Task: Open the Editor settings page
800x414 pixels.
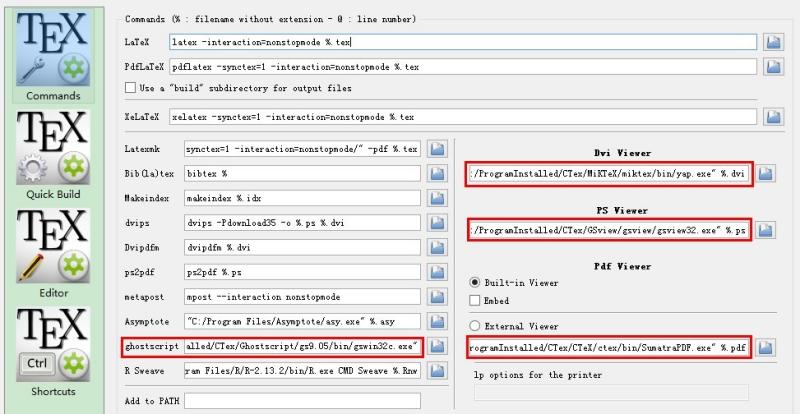Action: coord(53,254)
